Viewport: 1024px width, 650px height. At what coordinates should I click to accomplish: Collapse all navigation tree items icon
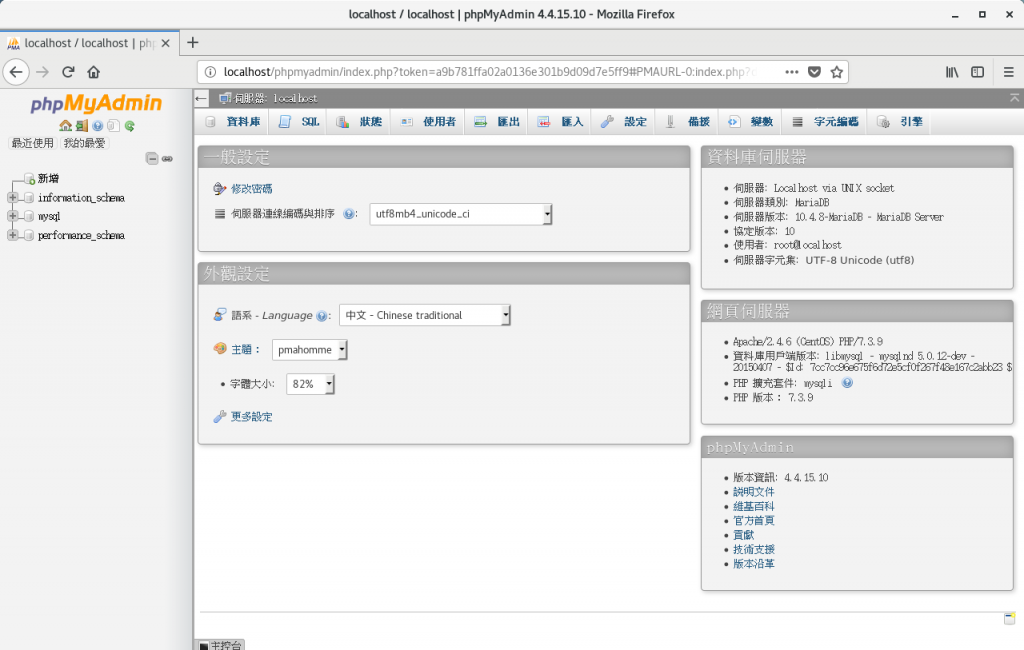(152, 159)
